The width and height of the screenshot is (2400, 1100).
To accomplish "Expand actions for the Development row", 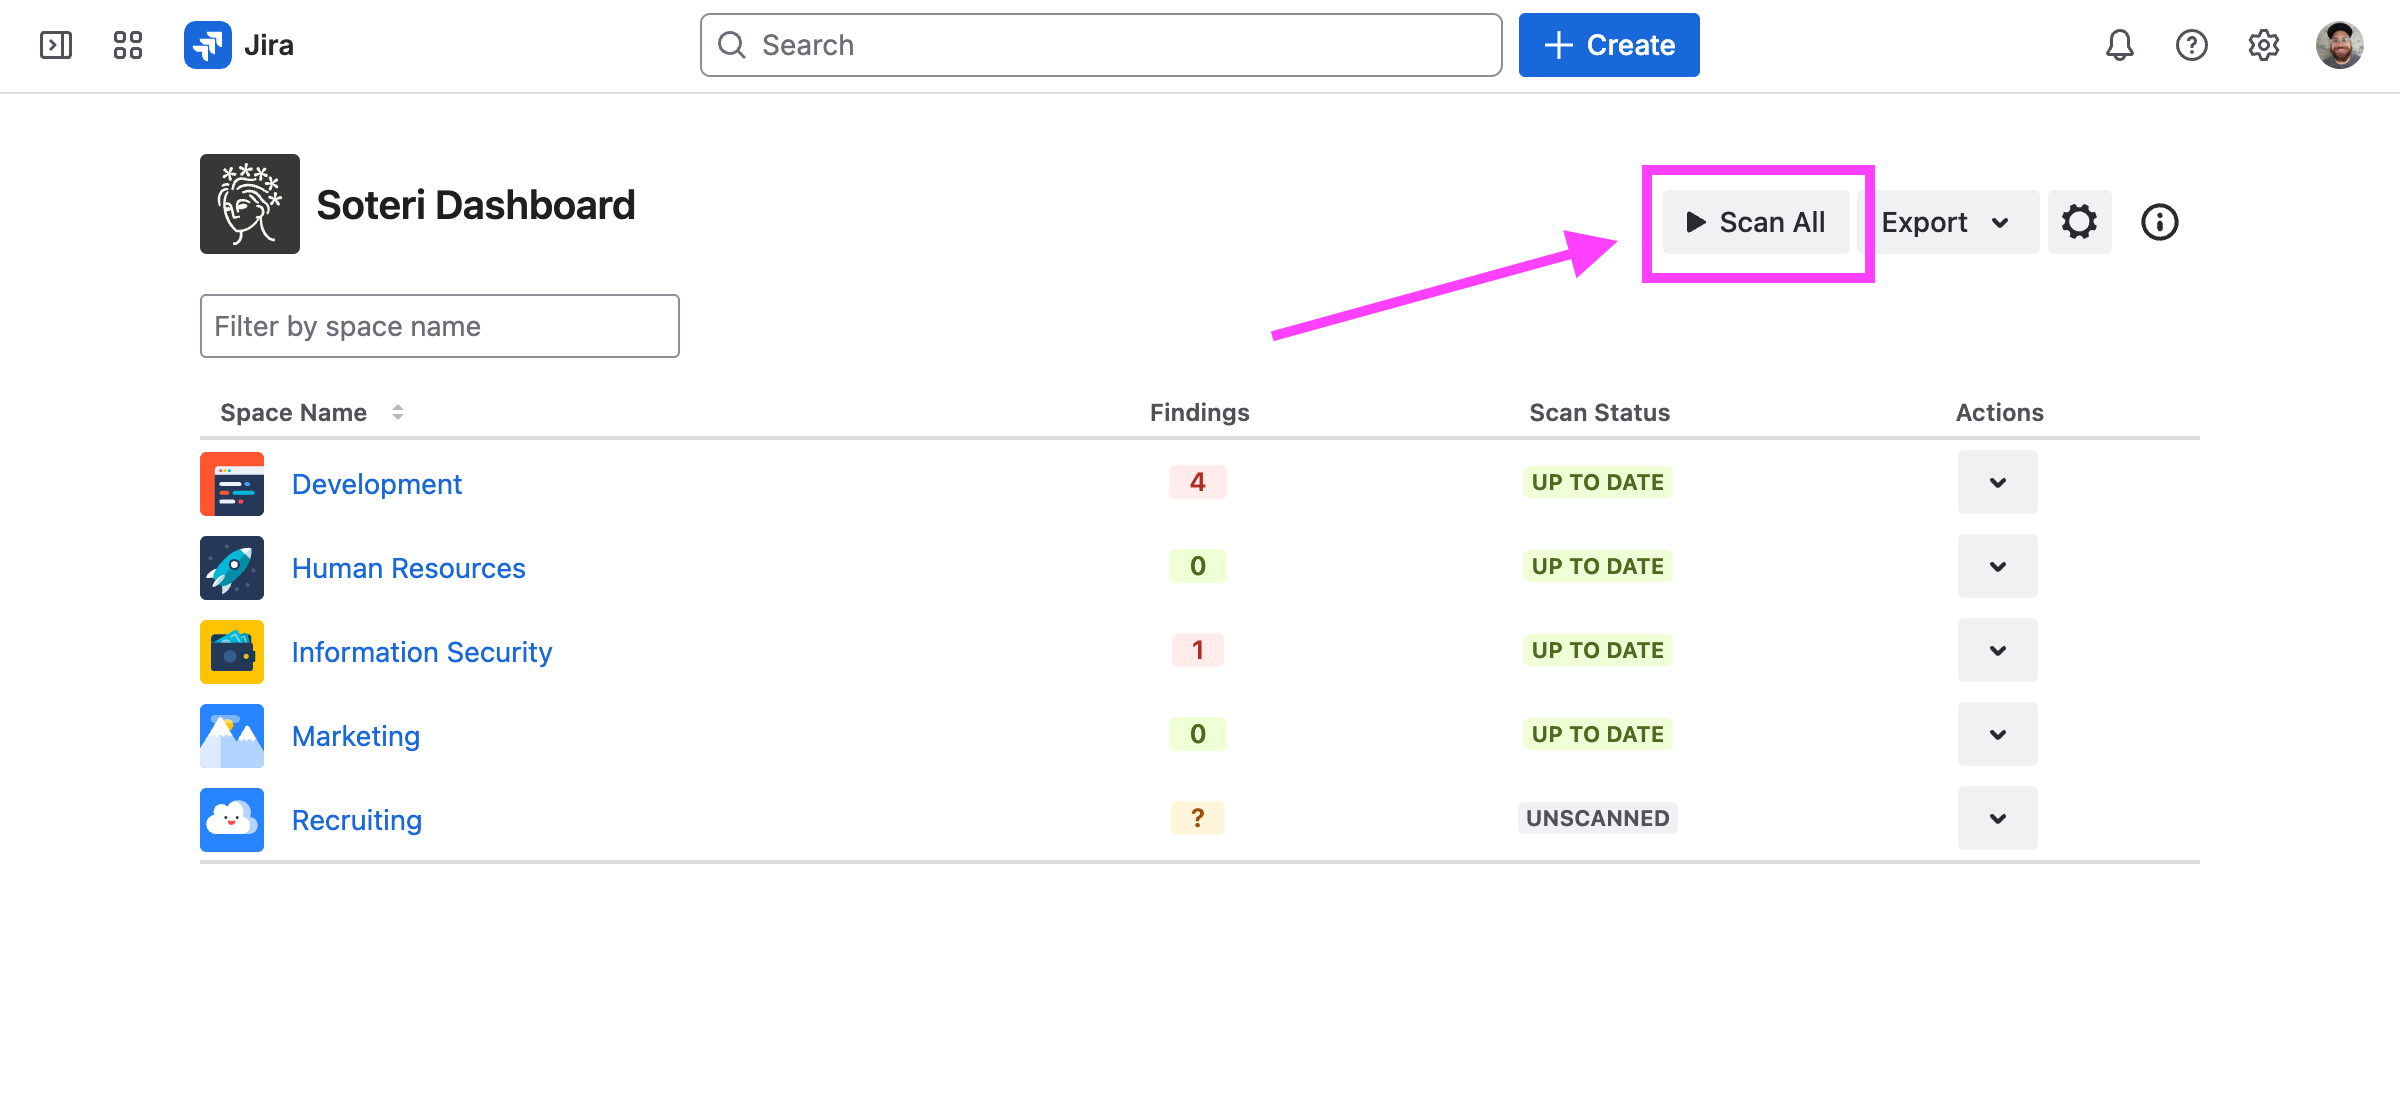I will click(x=1997, y=483).
